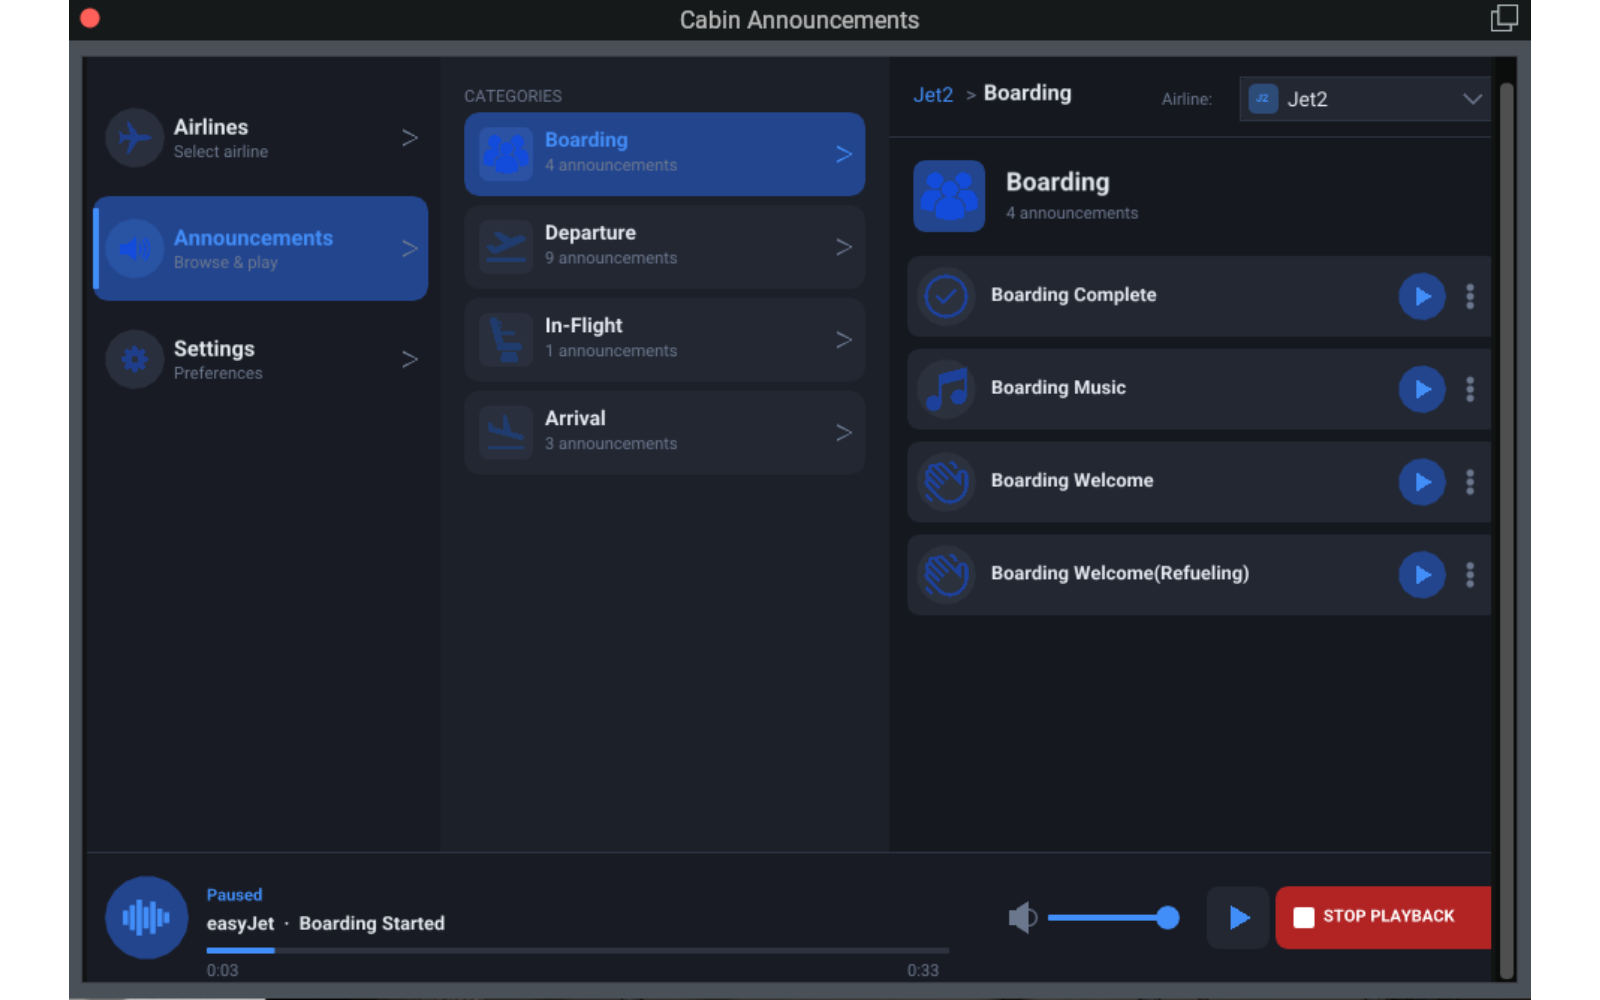Select the Departure category label
Screen dimensions: 1600x1000
click(590, 233)
